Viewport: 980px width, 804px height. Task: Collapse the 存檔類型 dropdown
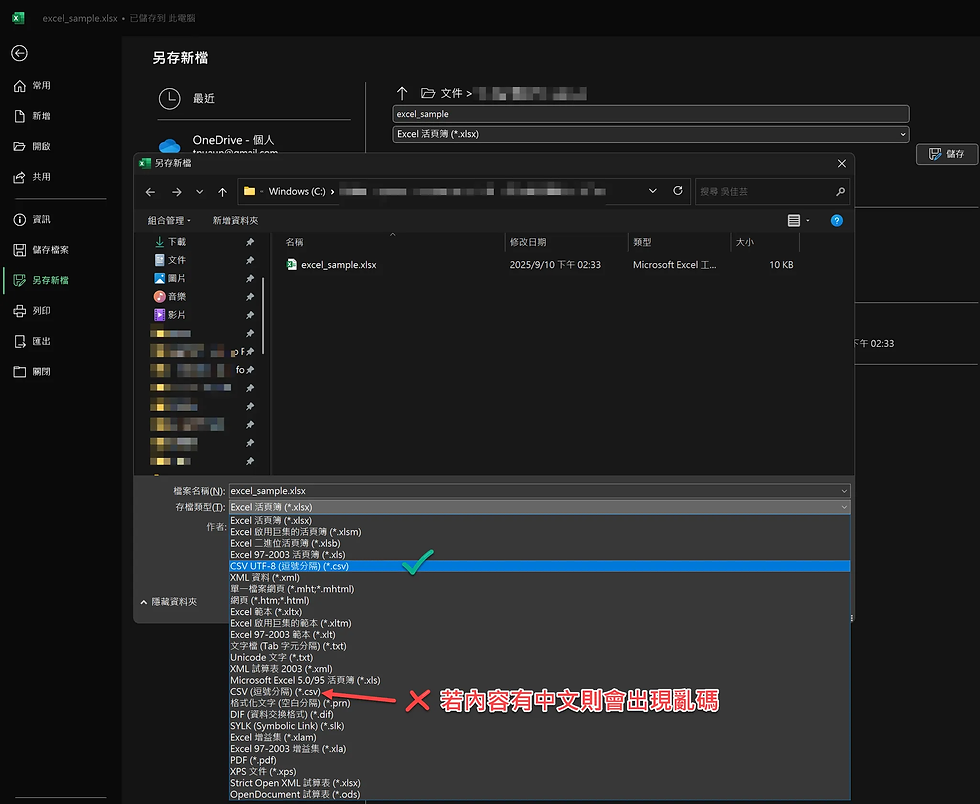pyautogui.click(x=844, y=507)
